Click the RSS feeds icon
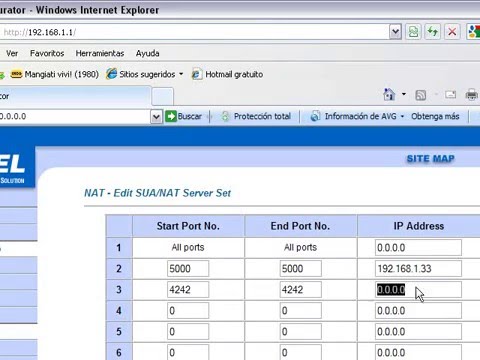This screenshot has height=360, width=480. click(x=421, y=95)
